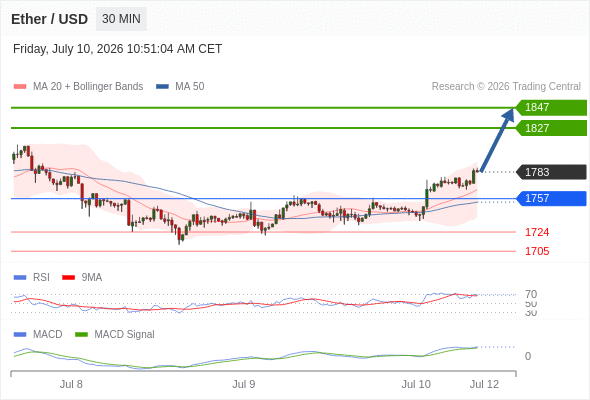This screenshot has height=400, width=590.
Task: Click the RSI 70 level label
Action: pos(531,294)
